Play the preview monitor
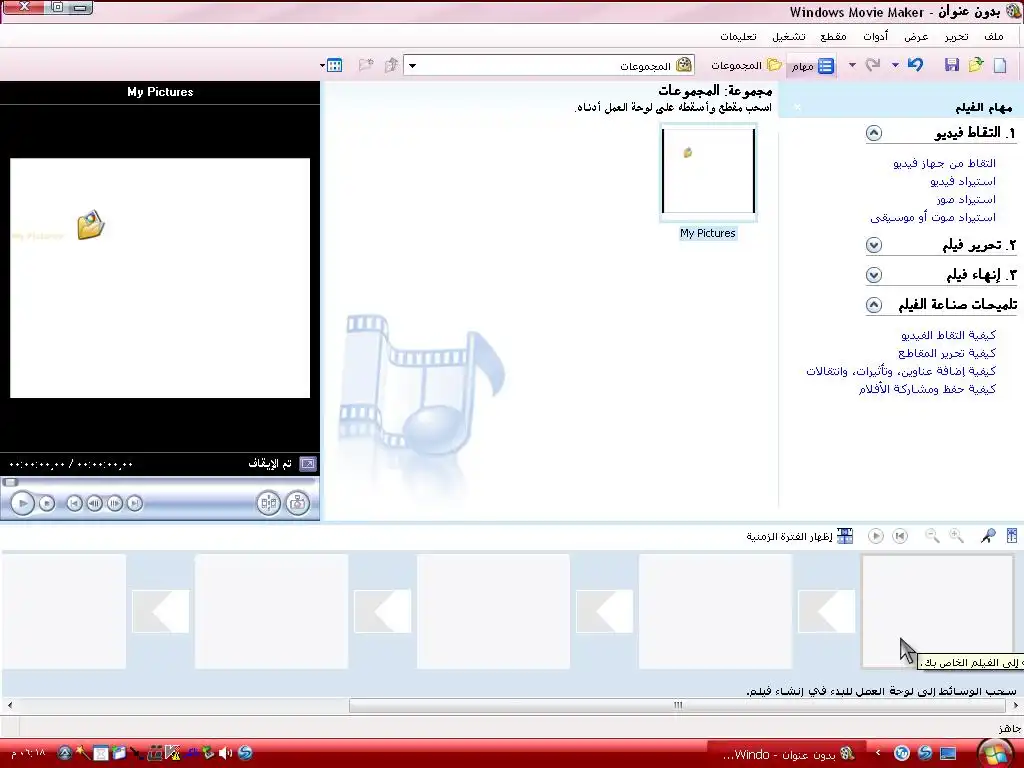 (x=23, y=504)
